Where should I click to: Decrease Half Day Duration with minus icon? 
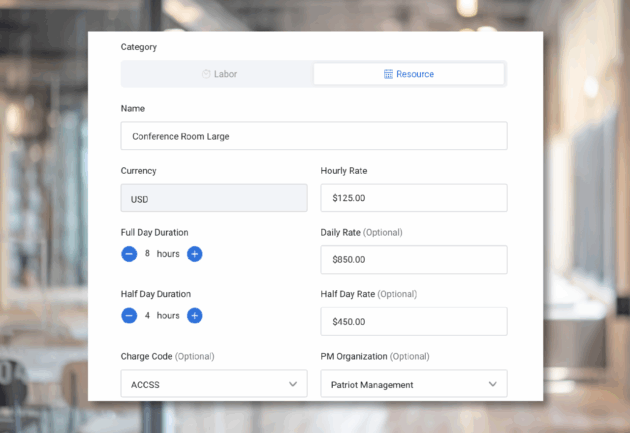(x=129, y=316)
